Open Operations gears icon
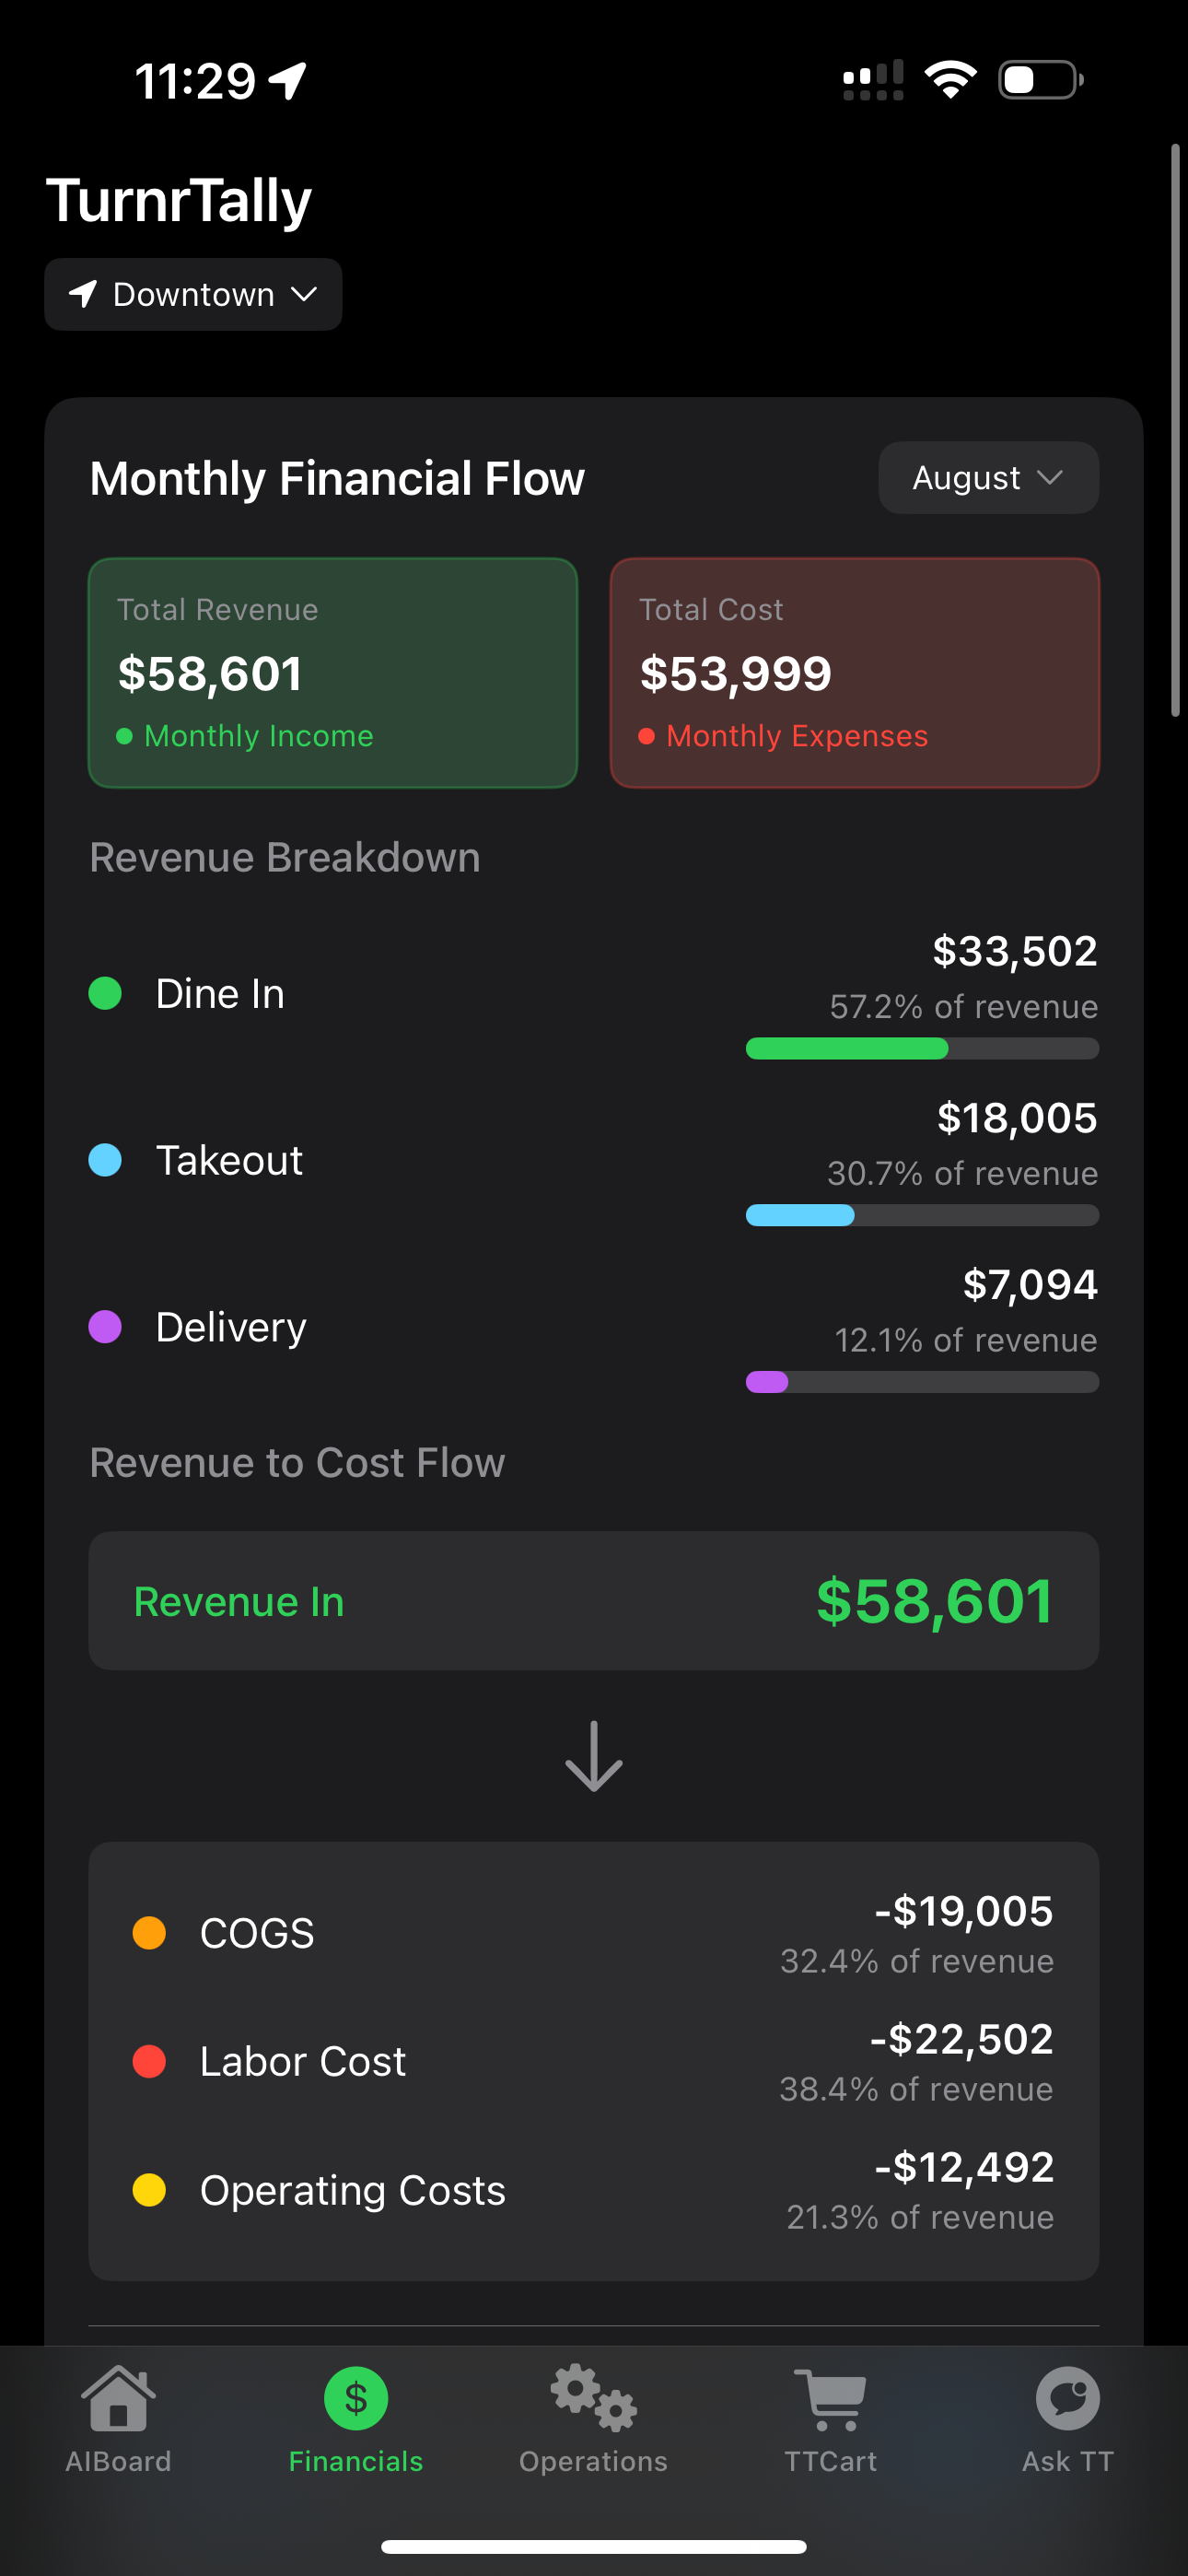This screenshot has height=2576, width=1188. point(593,2400)
